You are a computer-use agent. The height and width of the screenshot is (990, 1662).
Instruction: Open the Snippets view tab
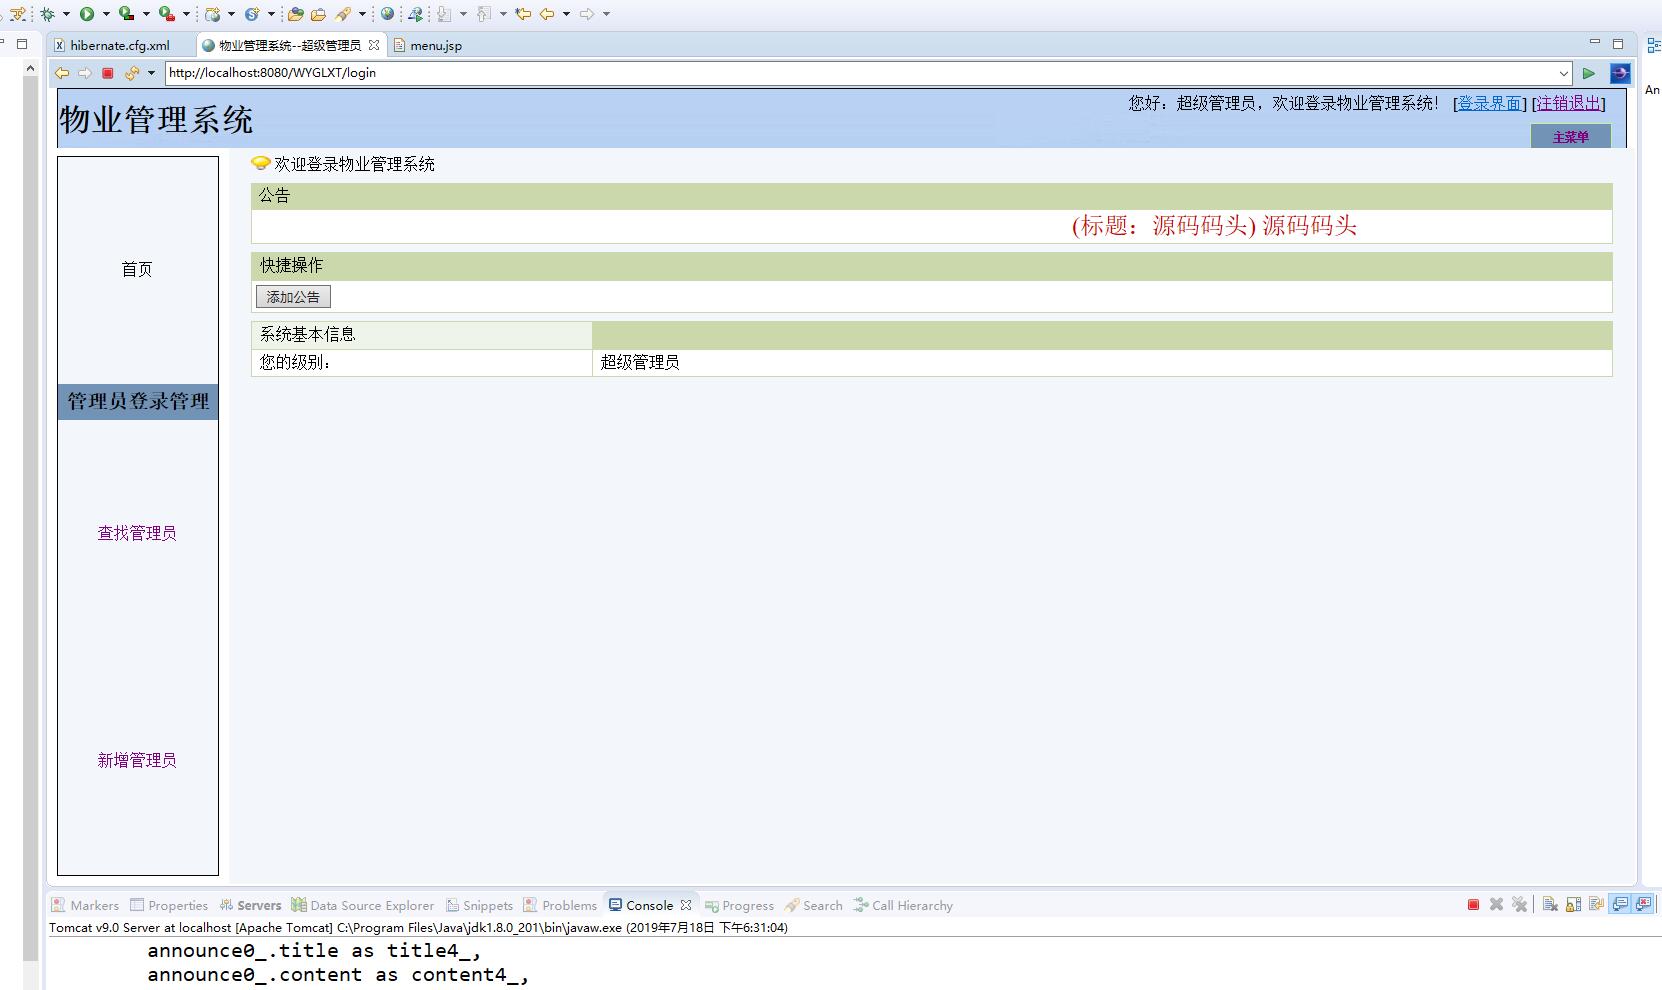479,905
